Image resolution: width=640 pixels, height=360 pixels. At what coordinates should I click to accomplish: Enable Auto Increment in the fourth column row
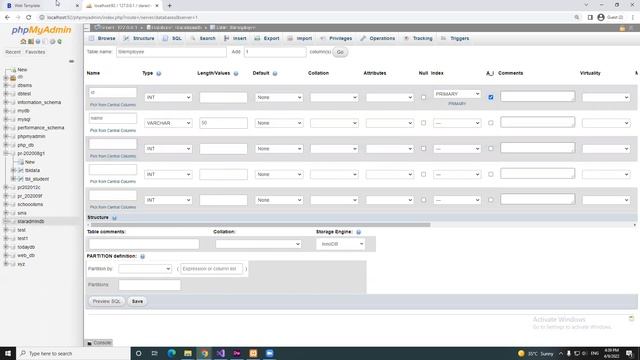491,174
